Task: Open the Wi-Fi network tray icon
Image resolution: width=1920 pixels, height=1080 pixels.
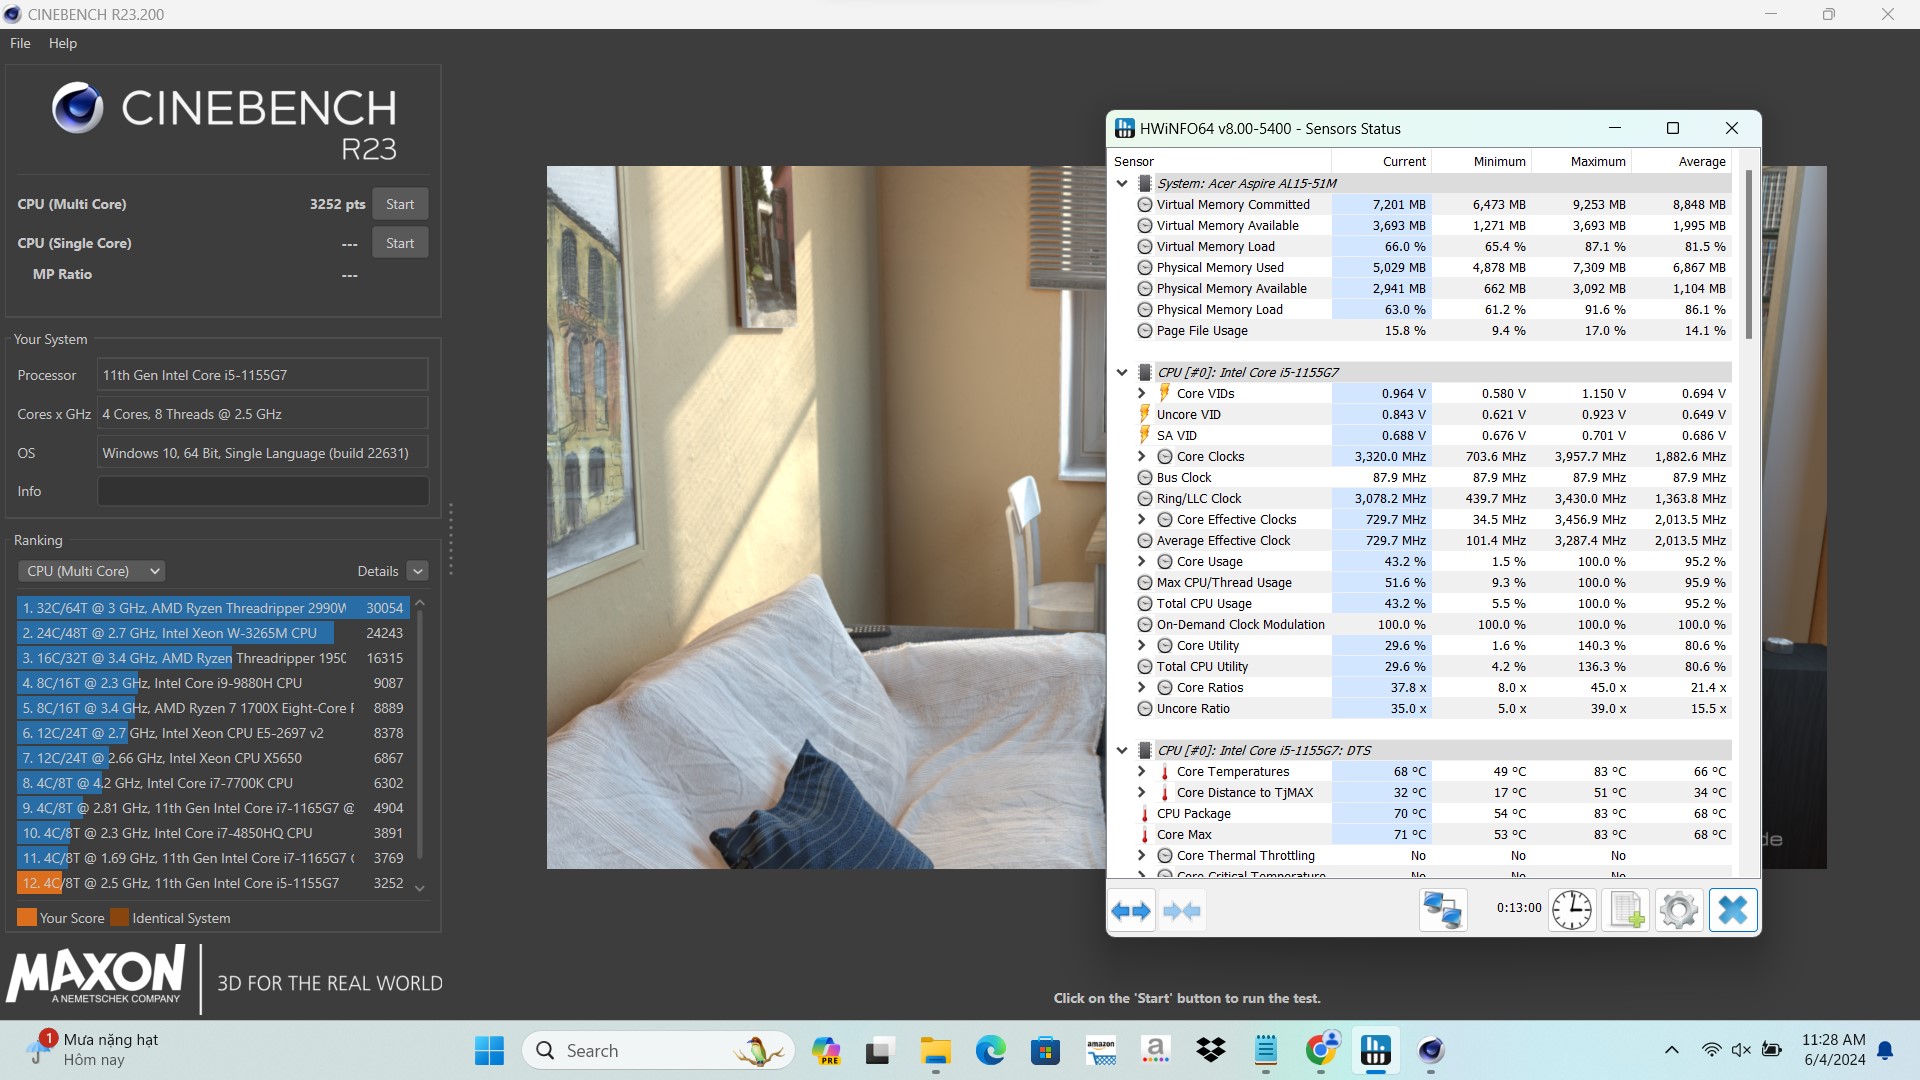Action: (1711, 1050)
